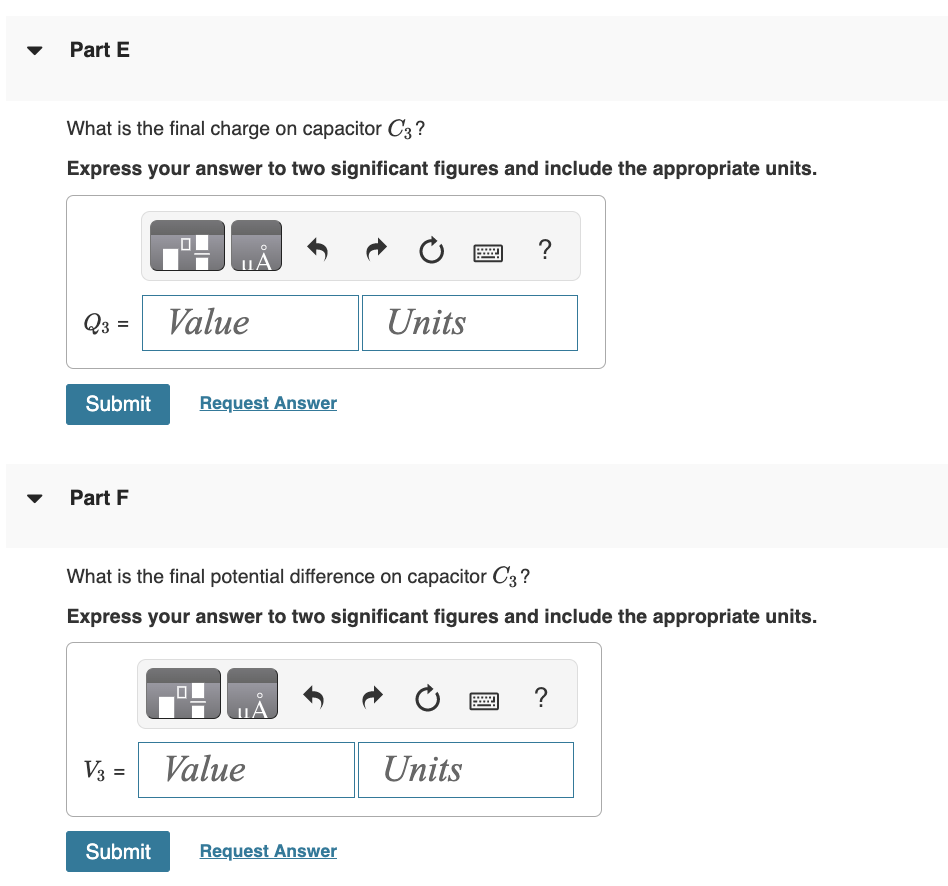Open the units symbol palette in Part E

click(256, 245)
